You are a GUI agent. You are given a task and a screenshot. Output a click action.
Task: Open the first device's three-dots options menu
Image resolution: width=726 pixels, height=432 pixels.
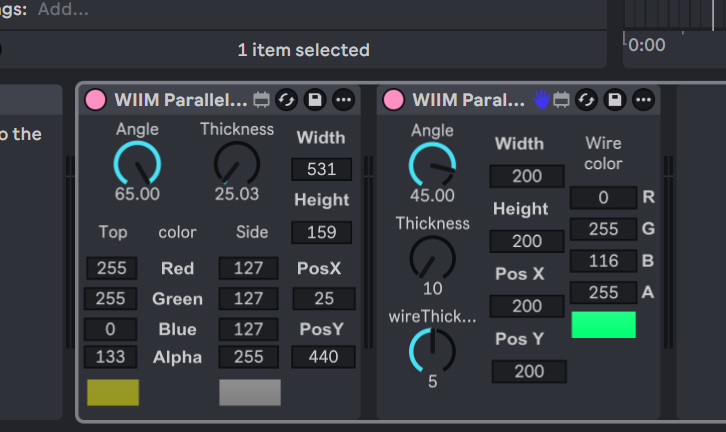pyautogui.click(x=344, y=100)
